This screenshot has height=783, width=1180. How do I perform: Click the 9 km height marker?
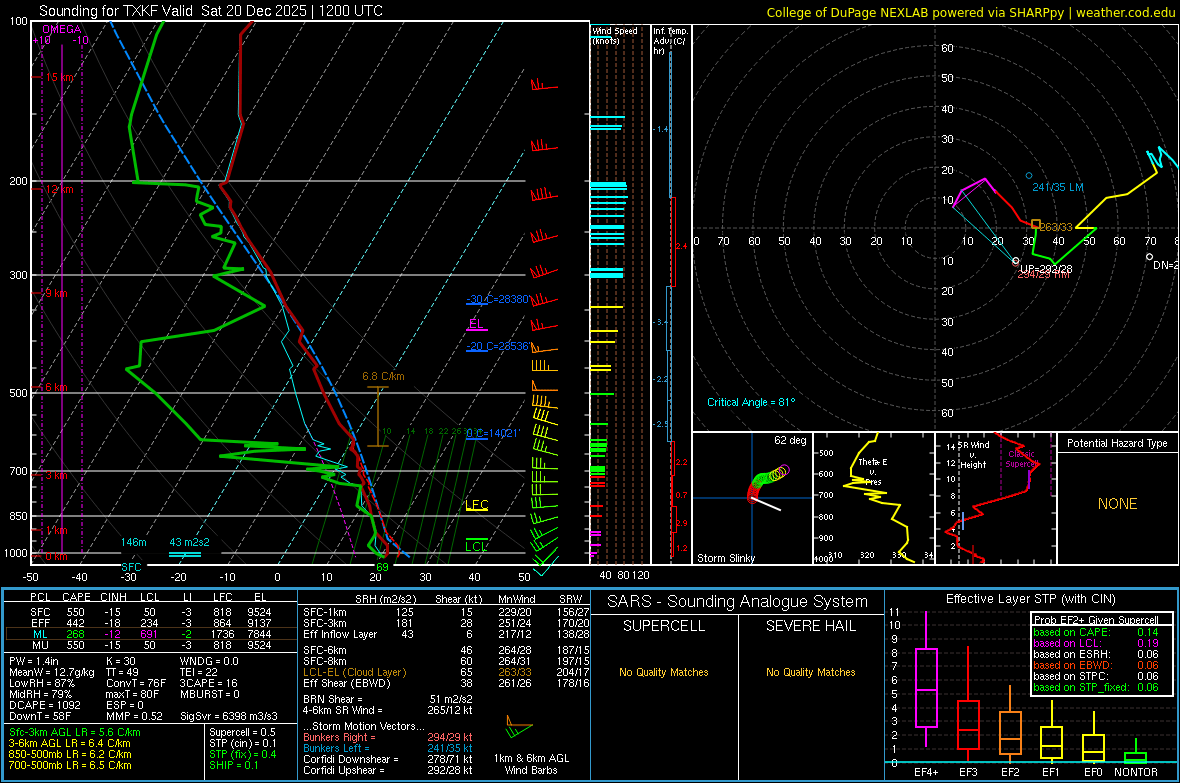(56, 293)
